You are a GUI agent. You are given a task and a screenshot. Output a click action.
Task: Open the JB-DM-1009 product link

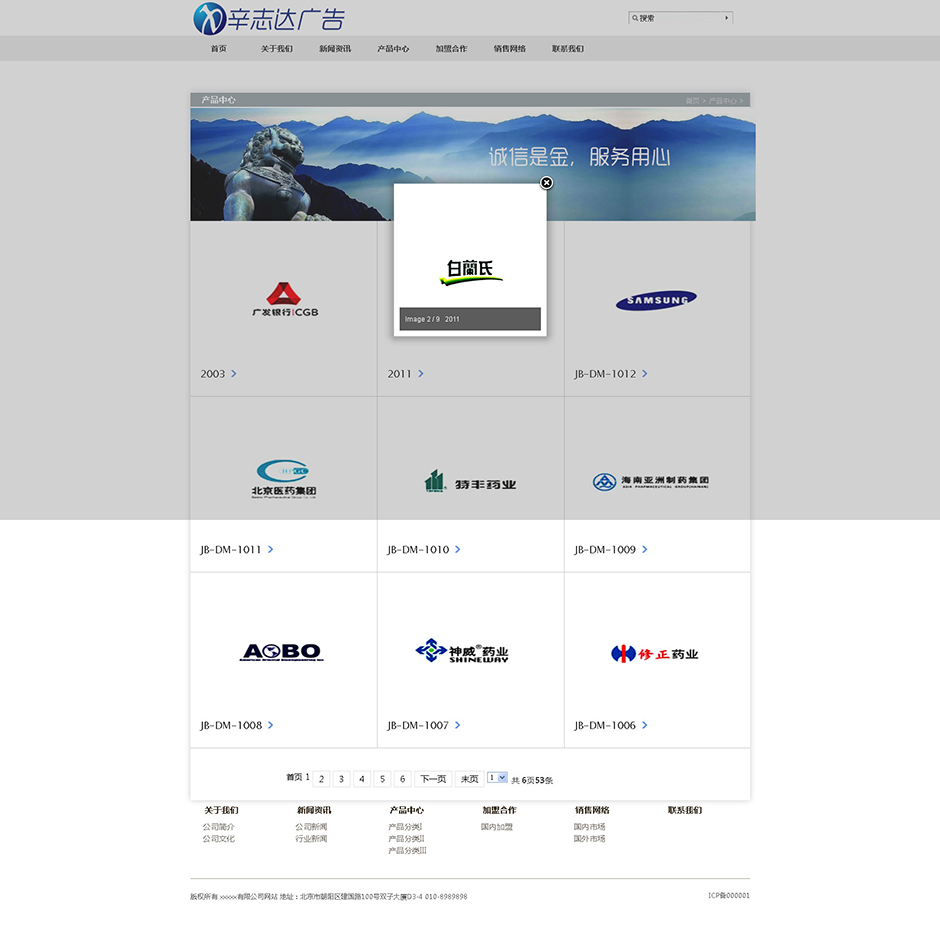pyautogui.click(x=605, y=550)
